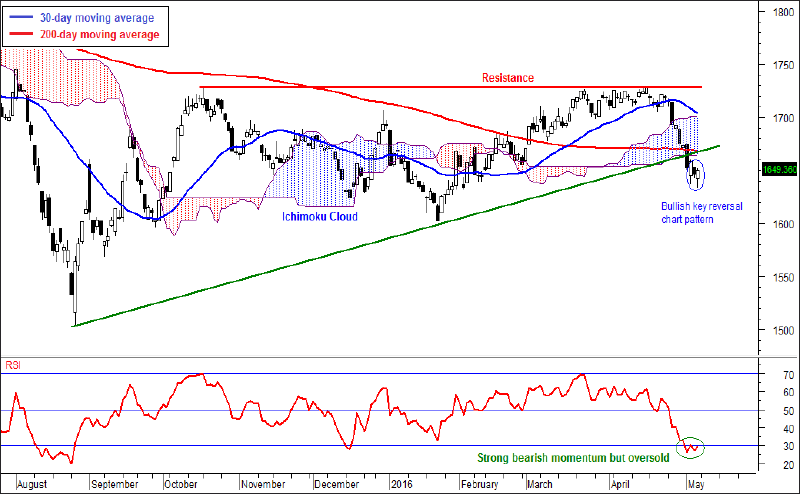Image resolution: width=800 pixels, height=494 pixels.
Task: Click the RSI 40 axis label
Action: 789,429
